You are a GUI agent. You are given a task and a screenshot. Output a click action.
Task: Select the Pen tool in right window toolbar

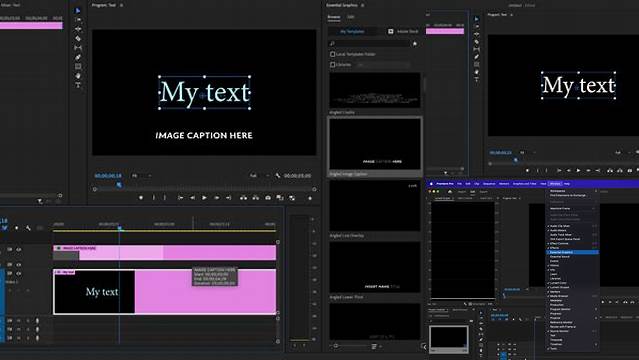[476, 57]
